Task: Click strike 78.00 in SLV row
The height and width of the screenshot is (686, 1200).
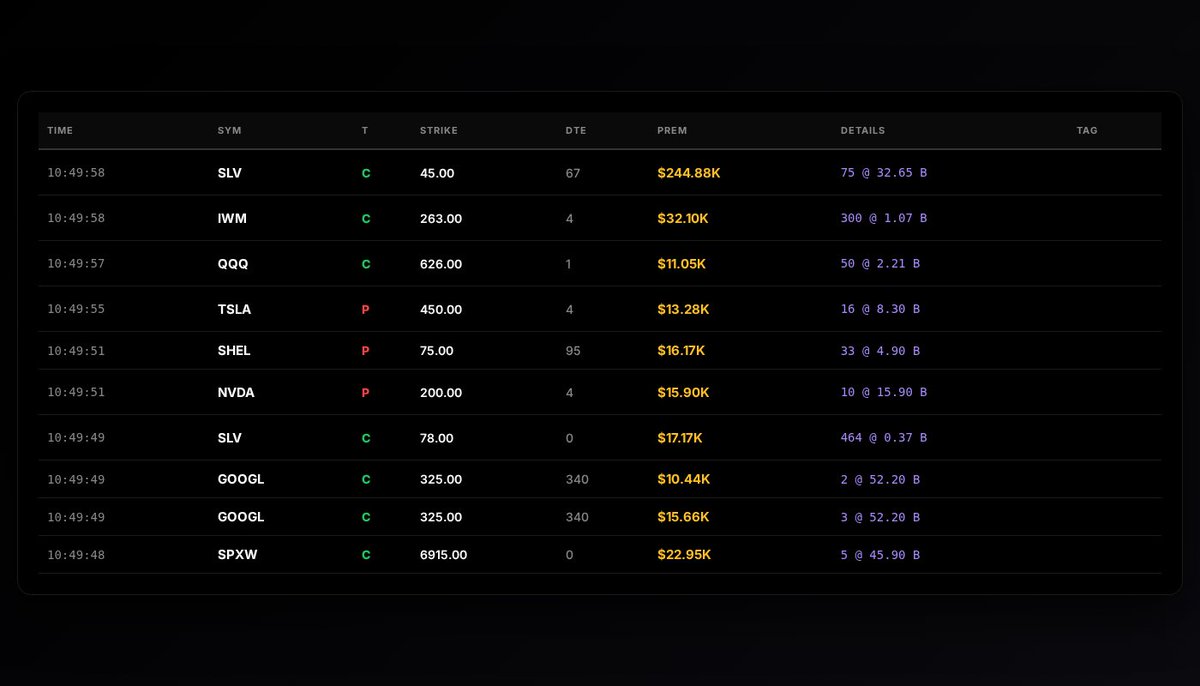Action: pyautogui.click(x=437, y=438)
